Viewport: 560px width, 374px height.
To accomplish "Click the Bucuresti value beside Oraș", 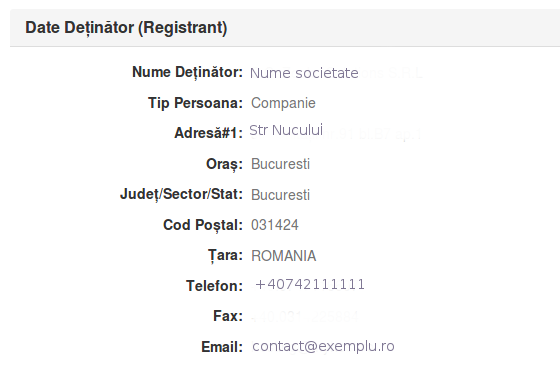I will click(280, 164).
